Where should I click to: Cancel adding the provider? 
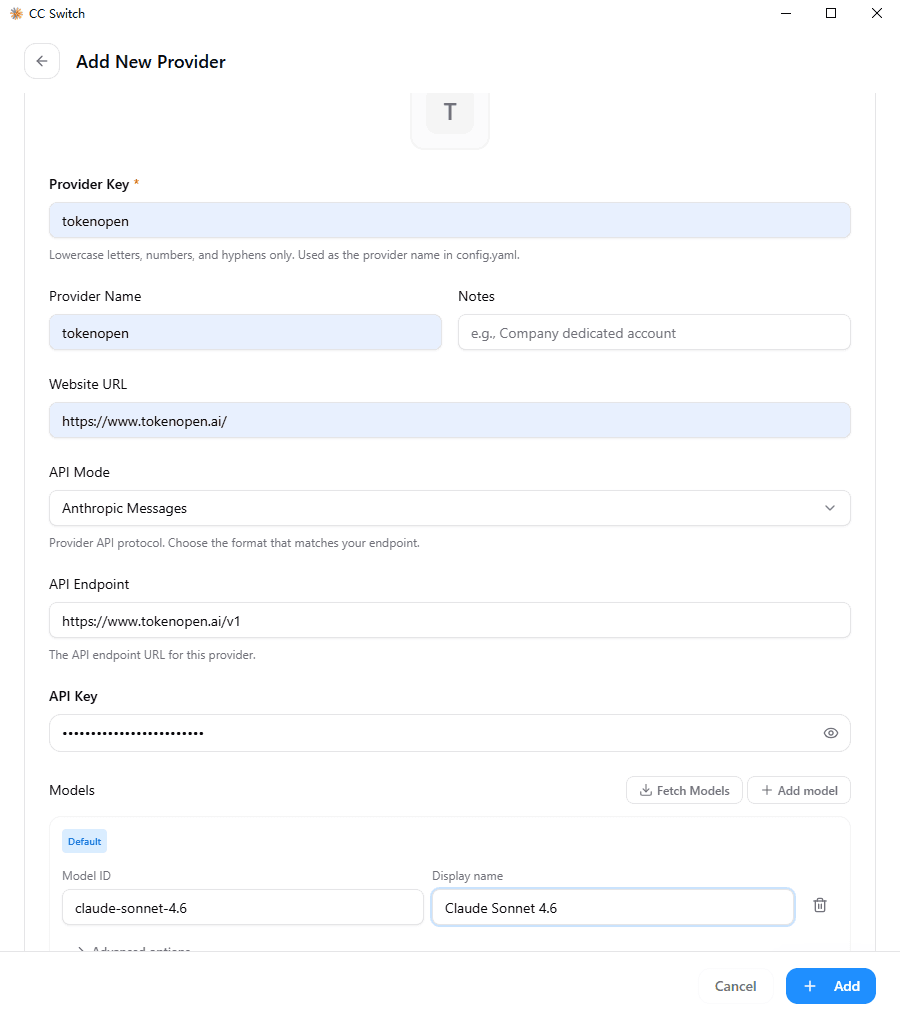click(x=735, y=986)
